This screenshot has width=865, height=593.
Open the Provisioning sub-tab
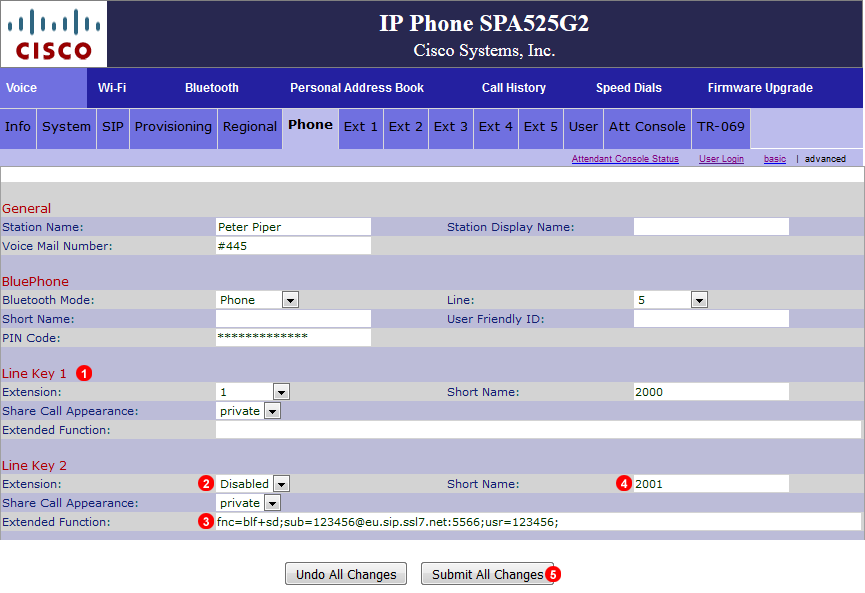pos(173,129)
